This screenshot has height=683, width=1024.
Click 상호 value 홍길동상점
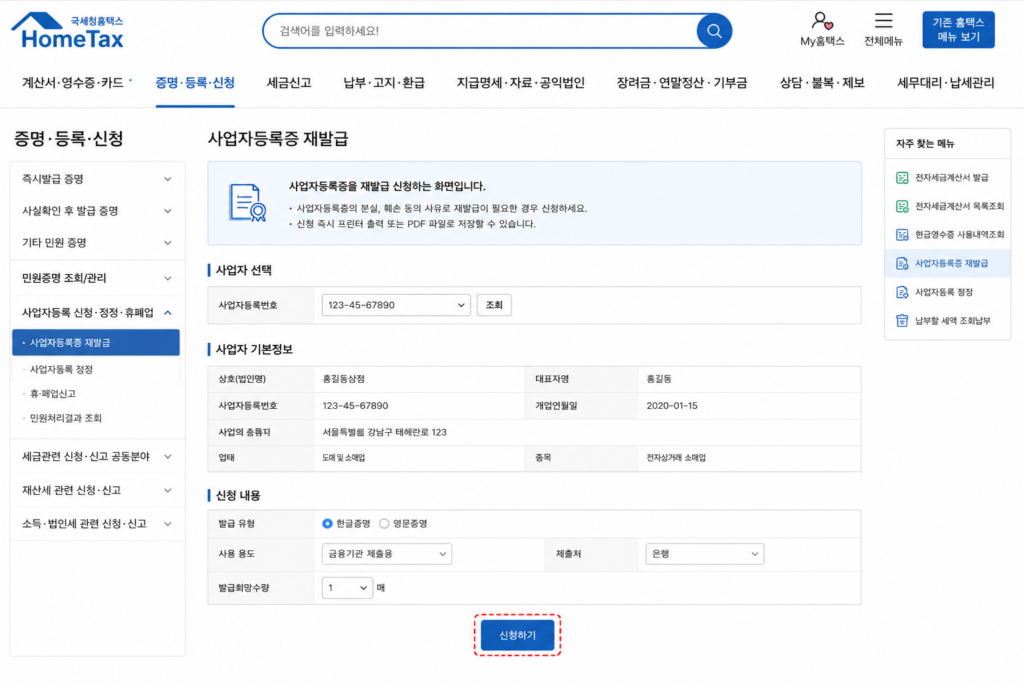point(344,379)
